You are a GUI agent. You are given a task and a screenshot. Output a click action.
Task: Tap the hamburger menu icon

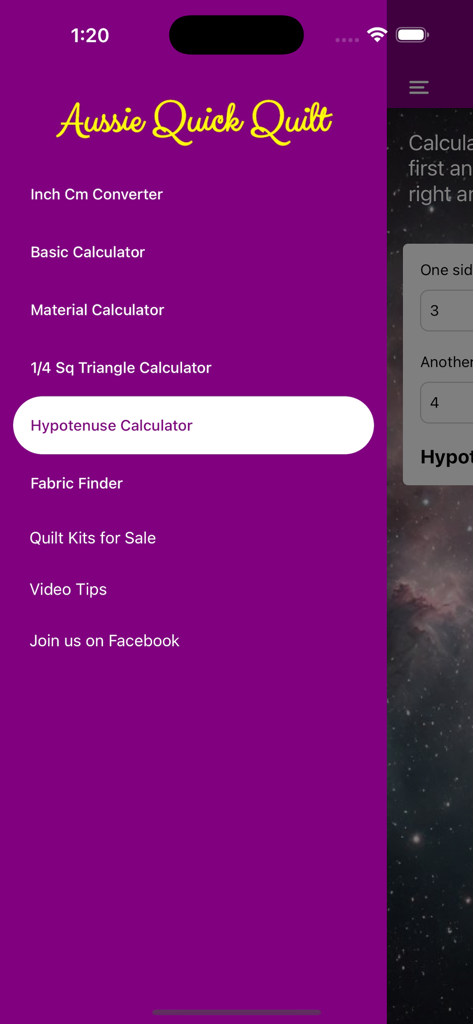coord(419,88)
